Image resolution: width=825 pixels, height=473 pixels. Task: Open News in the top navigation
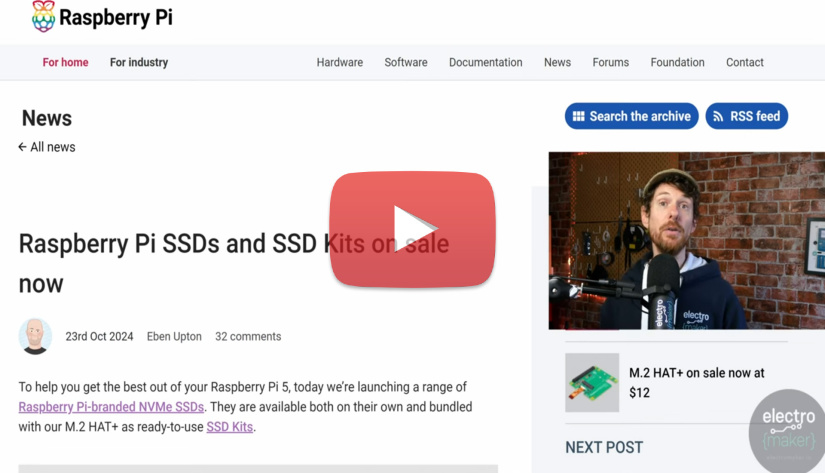click(x=557, y=62)
